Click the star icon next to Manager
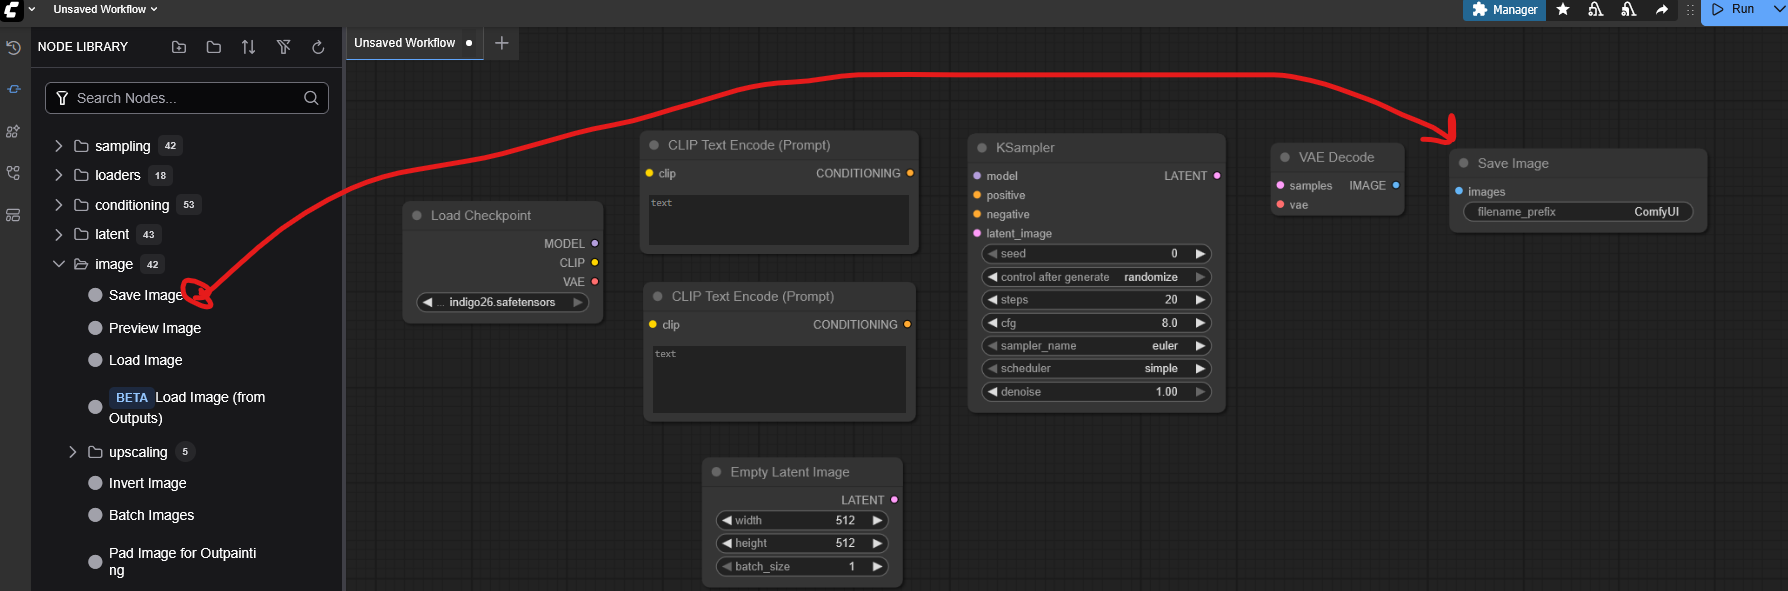Viewport: 1788px width, 591px height. coord(1563,10)
